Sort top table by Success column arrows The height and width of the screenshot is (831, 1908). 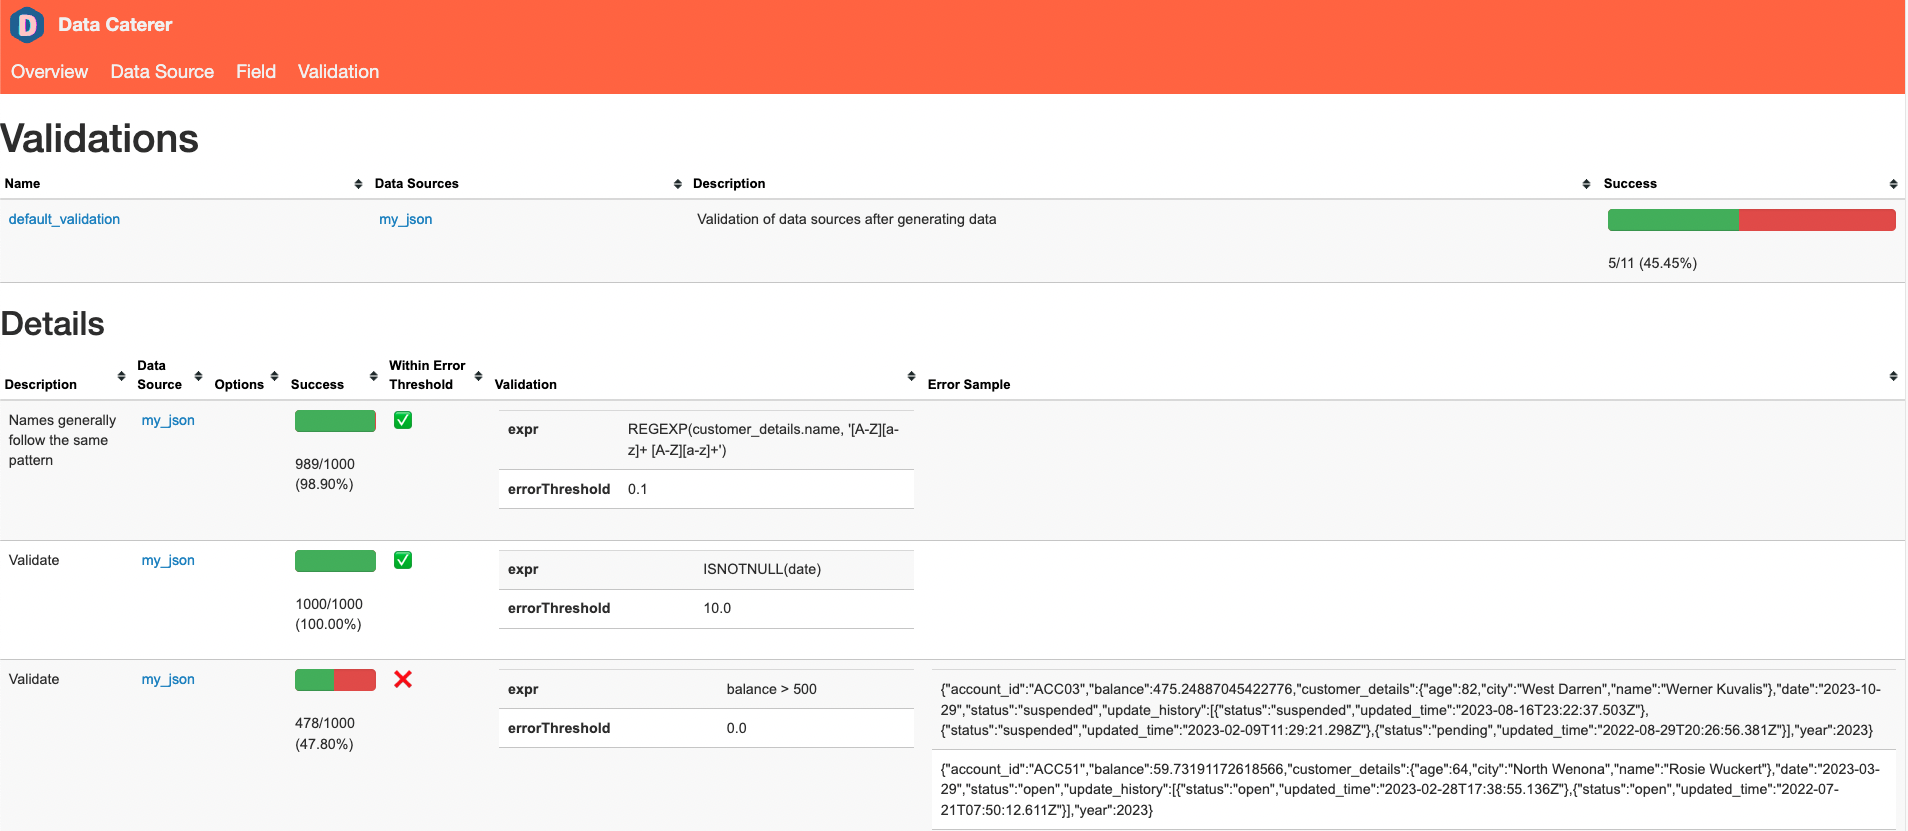pyautogui.click(x=1893, y=184)
